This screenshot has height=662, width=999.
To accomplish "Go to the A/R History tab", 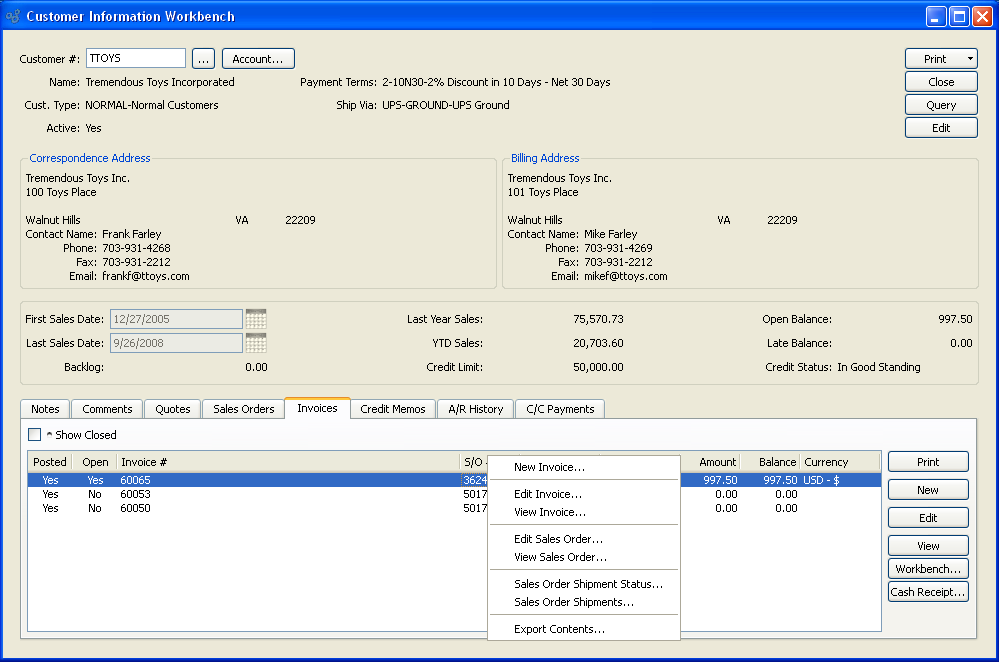I will pos(474,409).
